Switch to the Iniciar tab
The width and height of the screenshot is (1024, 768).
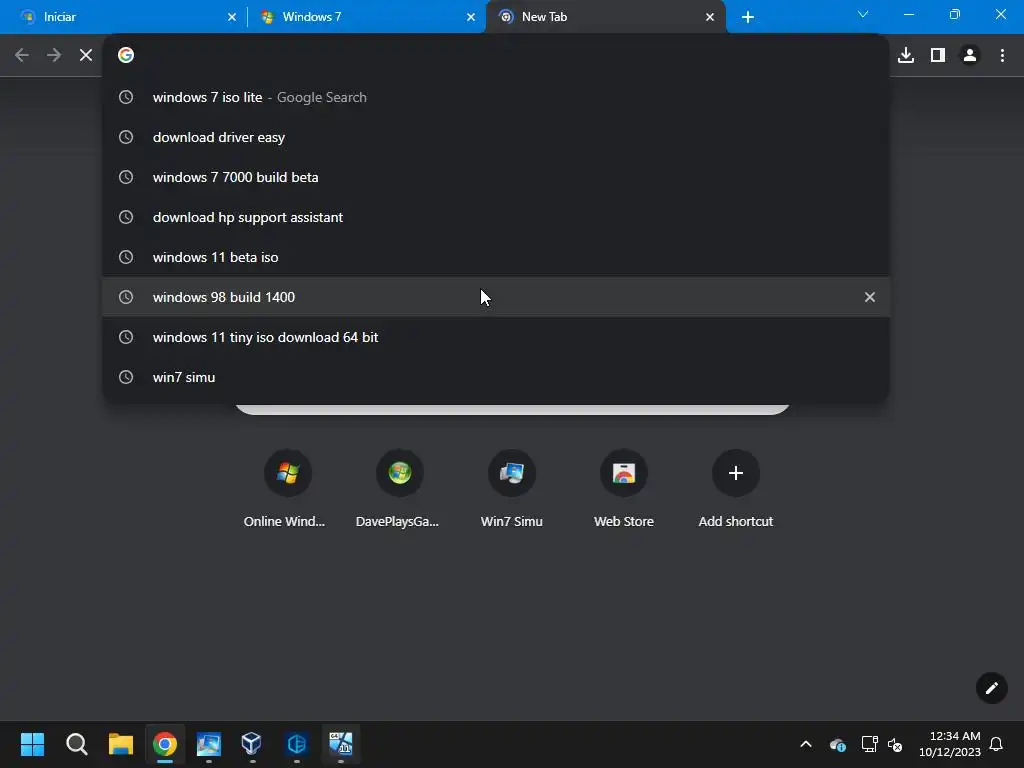click(124, 17)
